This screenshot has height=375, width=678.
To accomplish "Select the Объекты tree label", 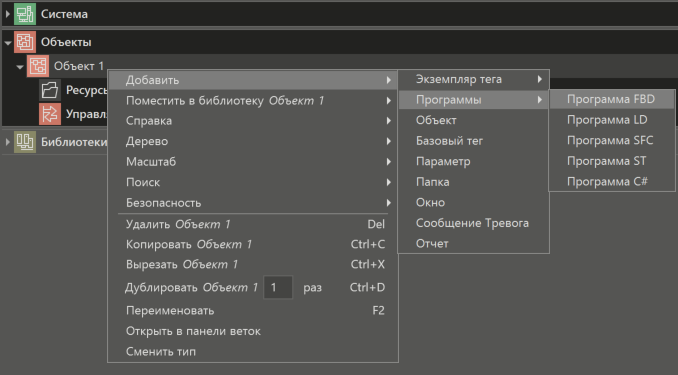I will (66, 42).
